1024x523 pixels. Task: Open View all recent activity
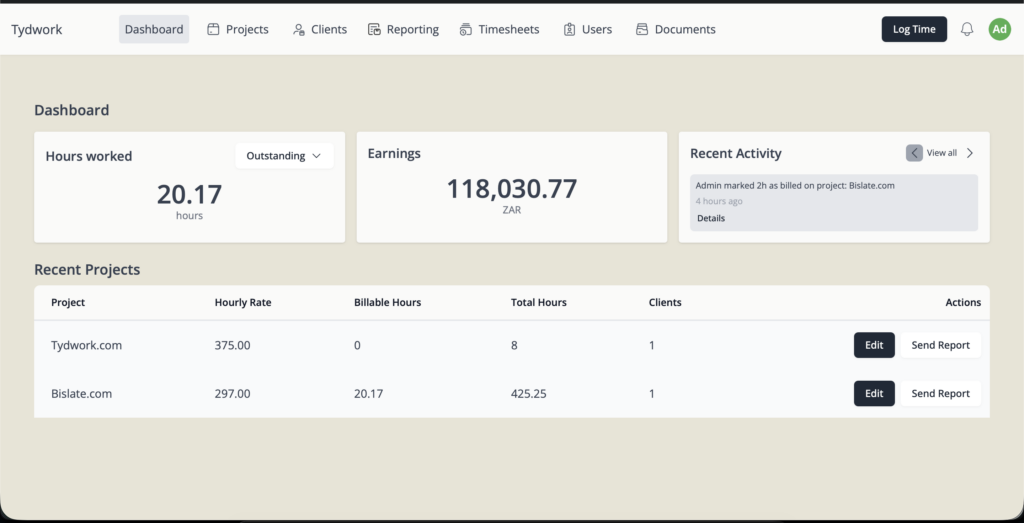tap(941, 153)
